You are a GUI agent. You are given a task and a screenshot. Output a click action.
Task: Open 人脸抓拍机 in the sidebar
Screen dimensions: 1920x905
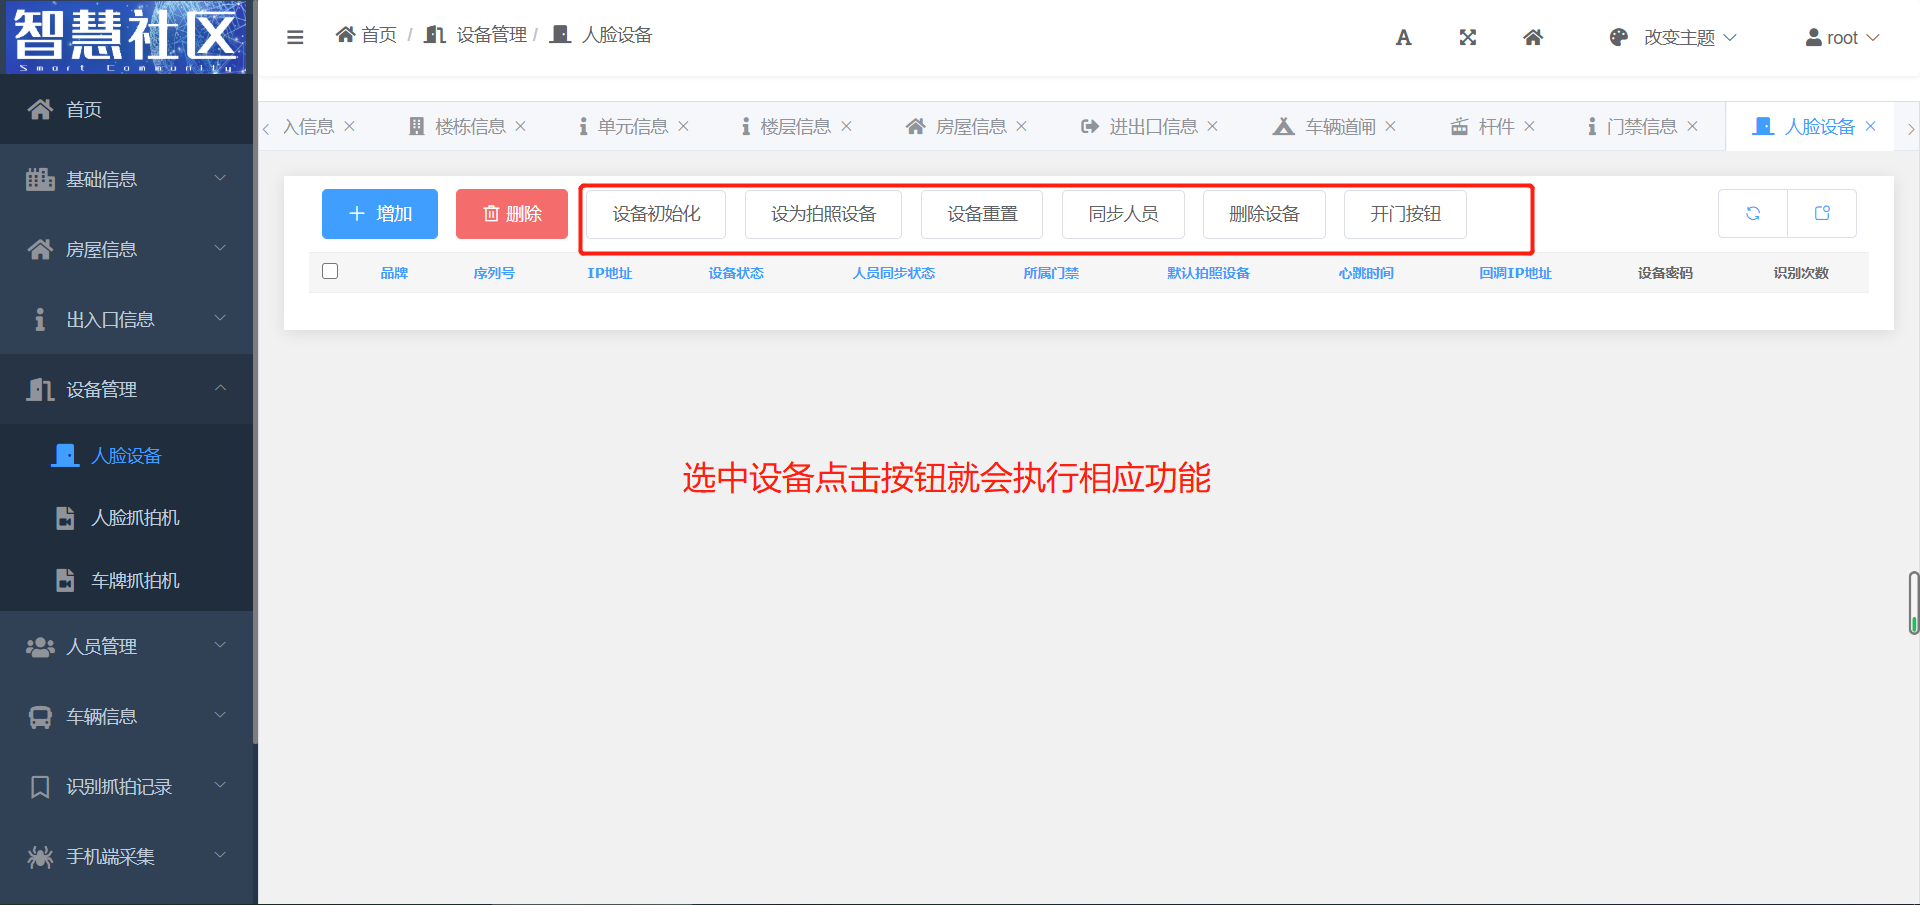[135, 518]
